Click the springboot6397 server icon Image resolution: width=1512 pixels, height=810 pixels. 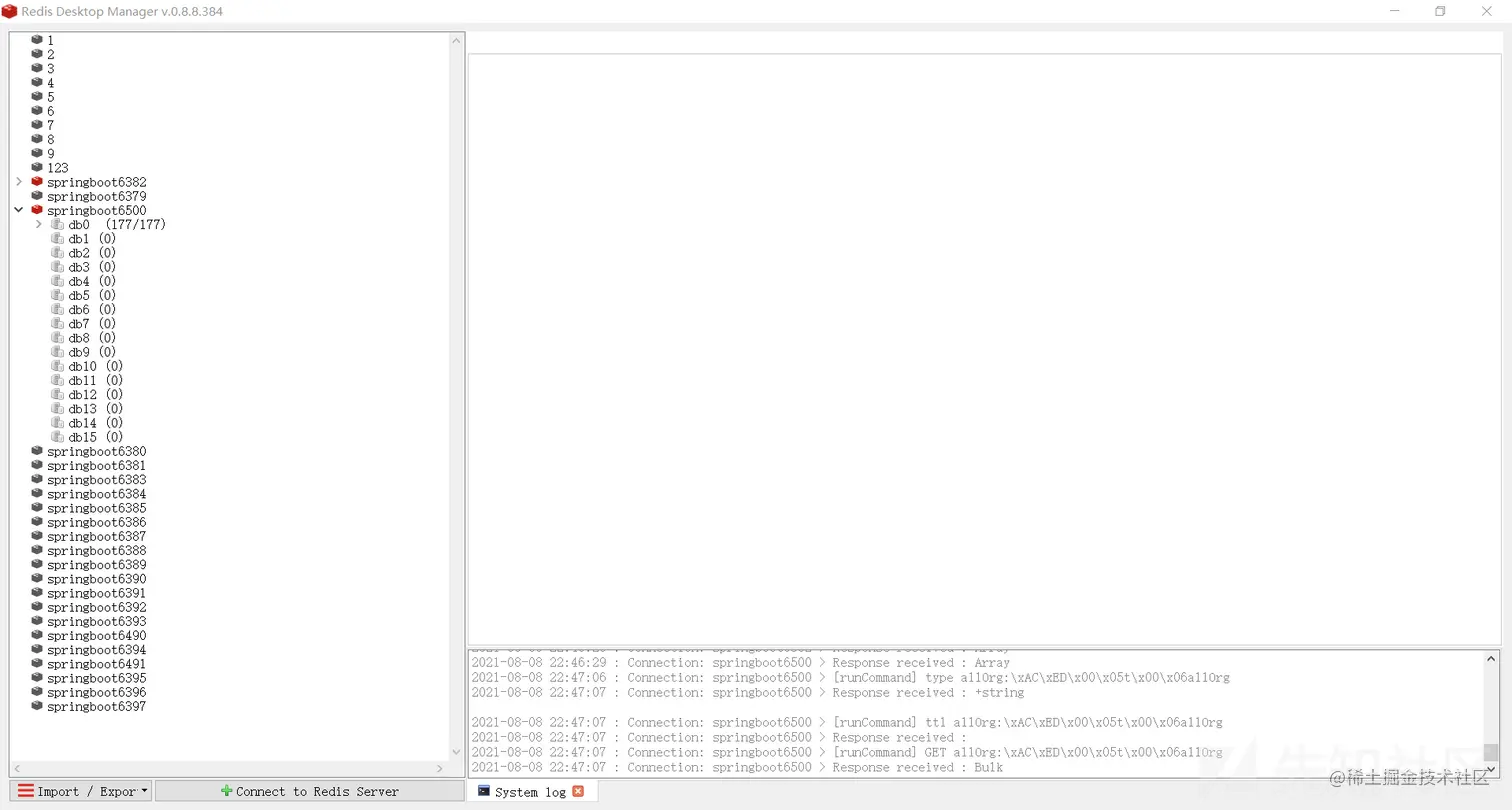(x=37, y=706)
